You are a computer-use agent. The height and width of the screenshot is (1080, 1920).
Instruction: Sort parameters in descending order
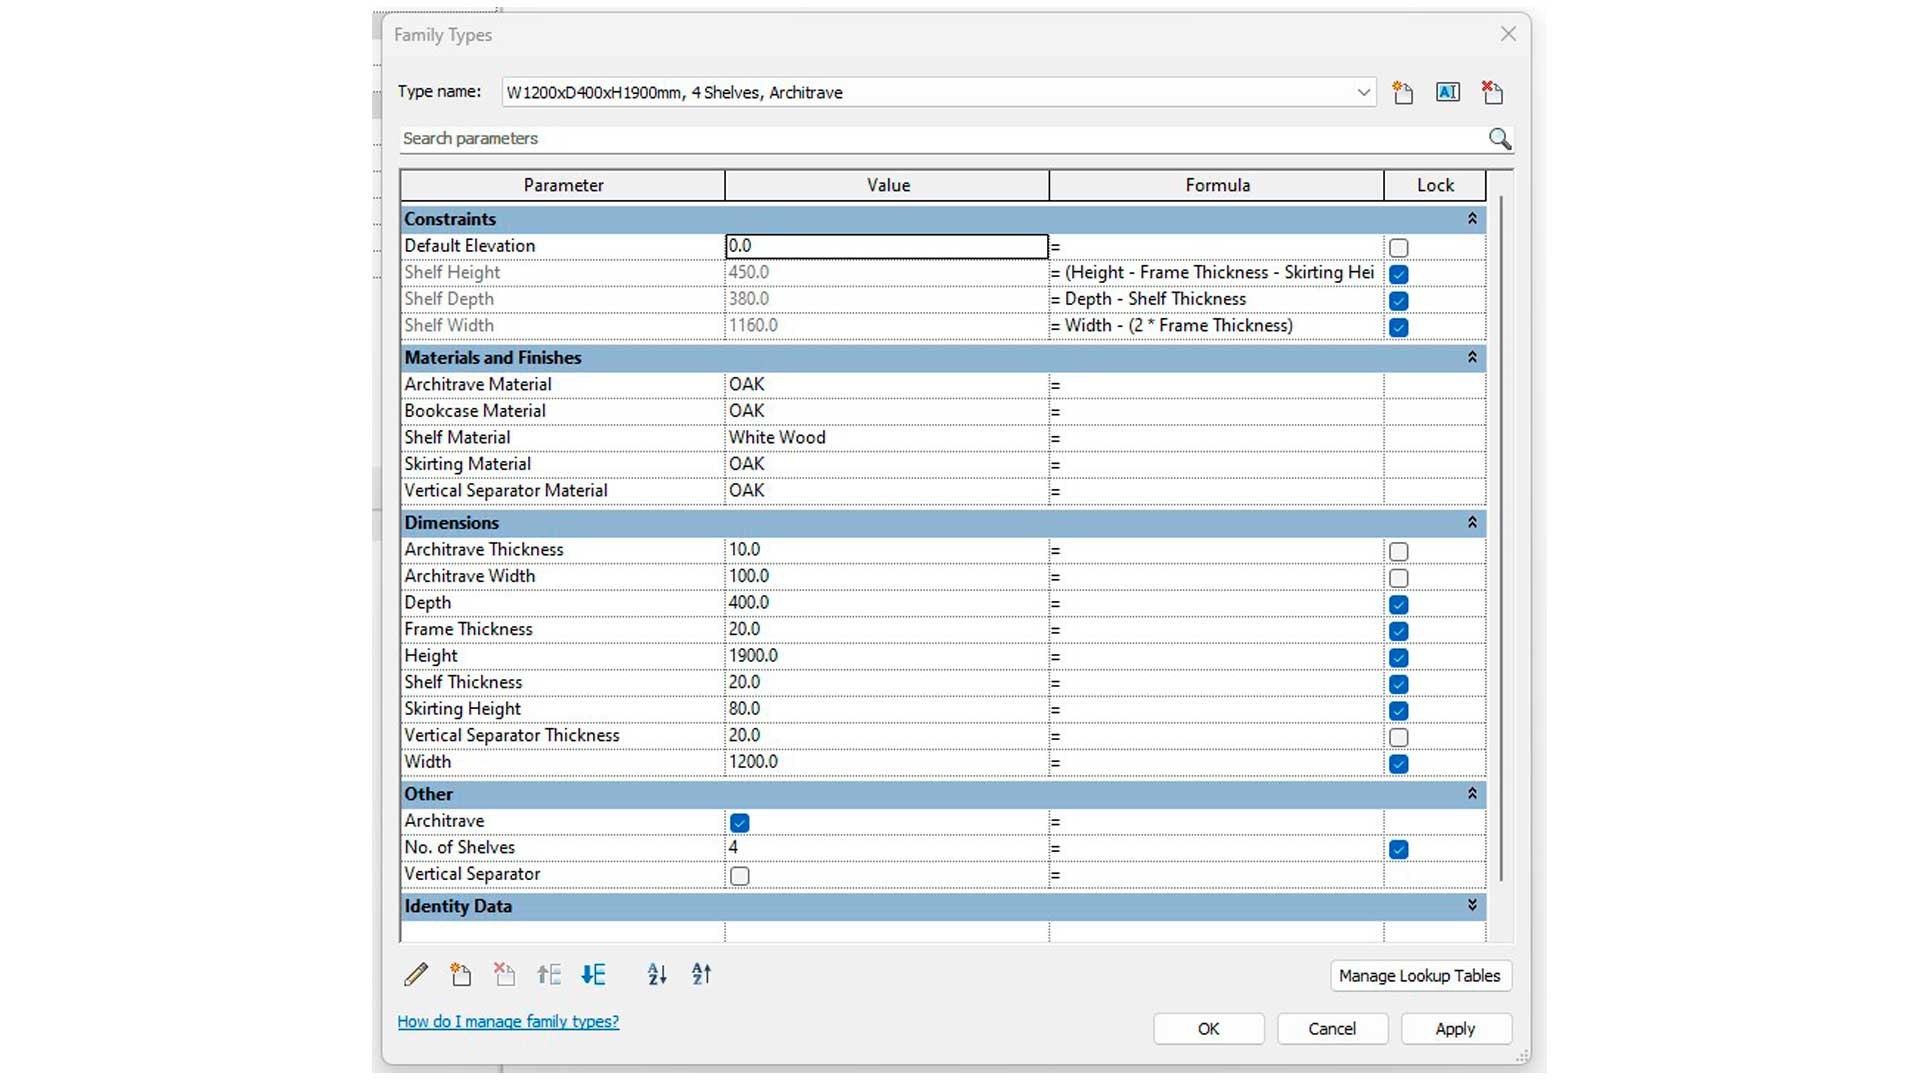[701, 975]
